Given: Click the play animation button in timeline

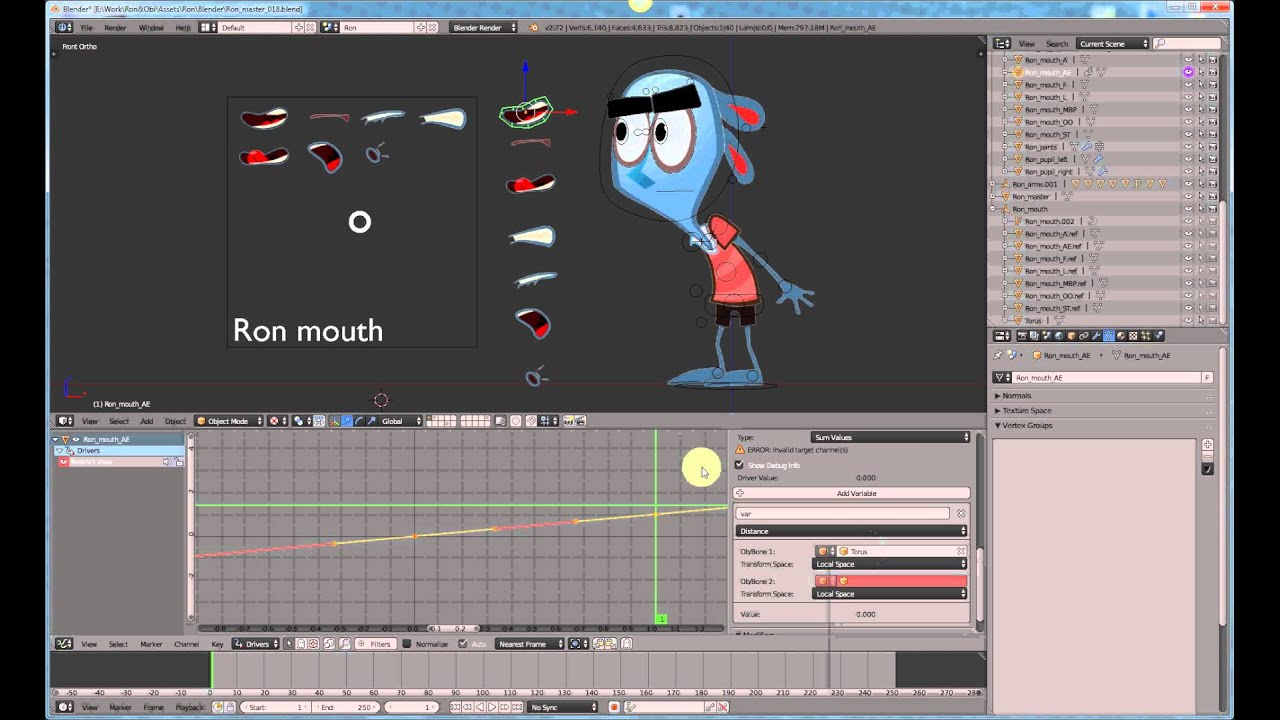Looking at the screenshot, I should tap(492, 707).
